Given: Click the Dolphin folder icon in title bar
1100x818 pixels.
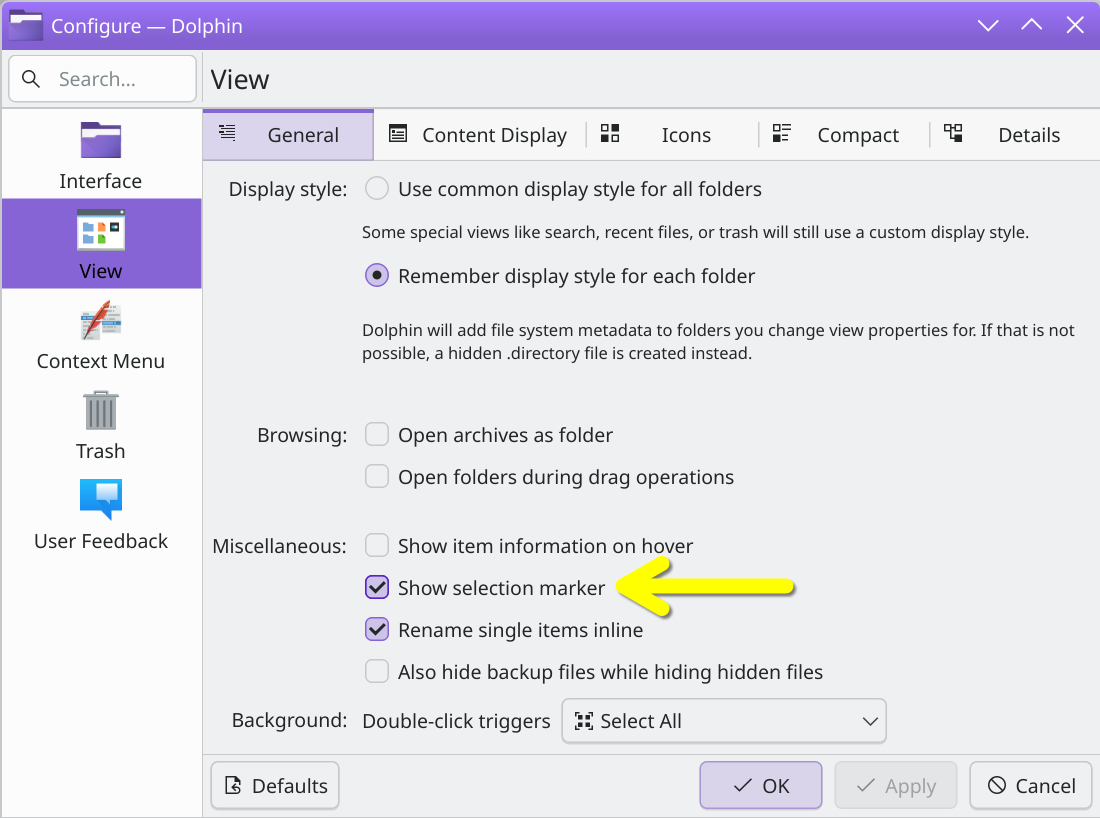Looking at the screenshot, I should (x=26, y=26).
